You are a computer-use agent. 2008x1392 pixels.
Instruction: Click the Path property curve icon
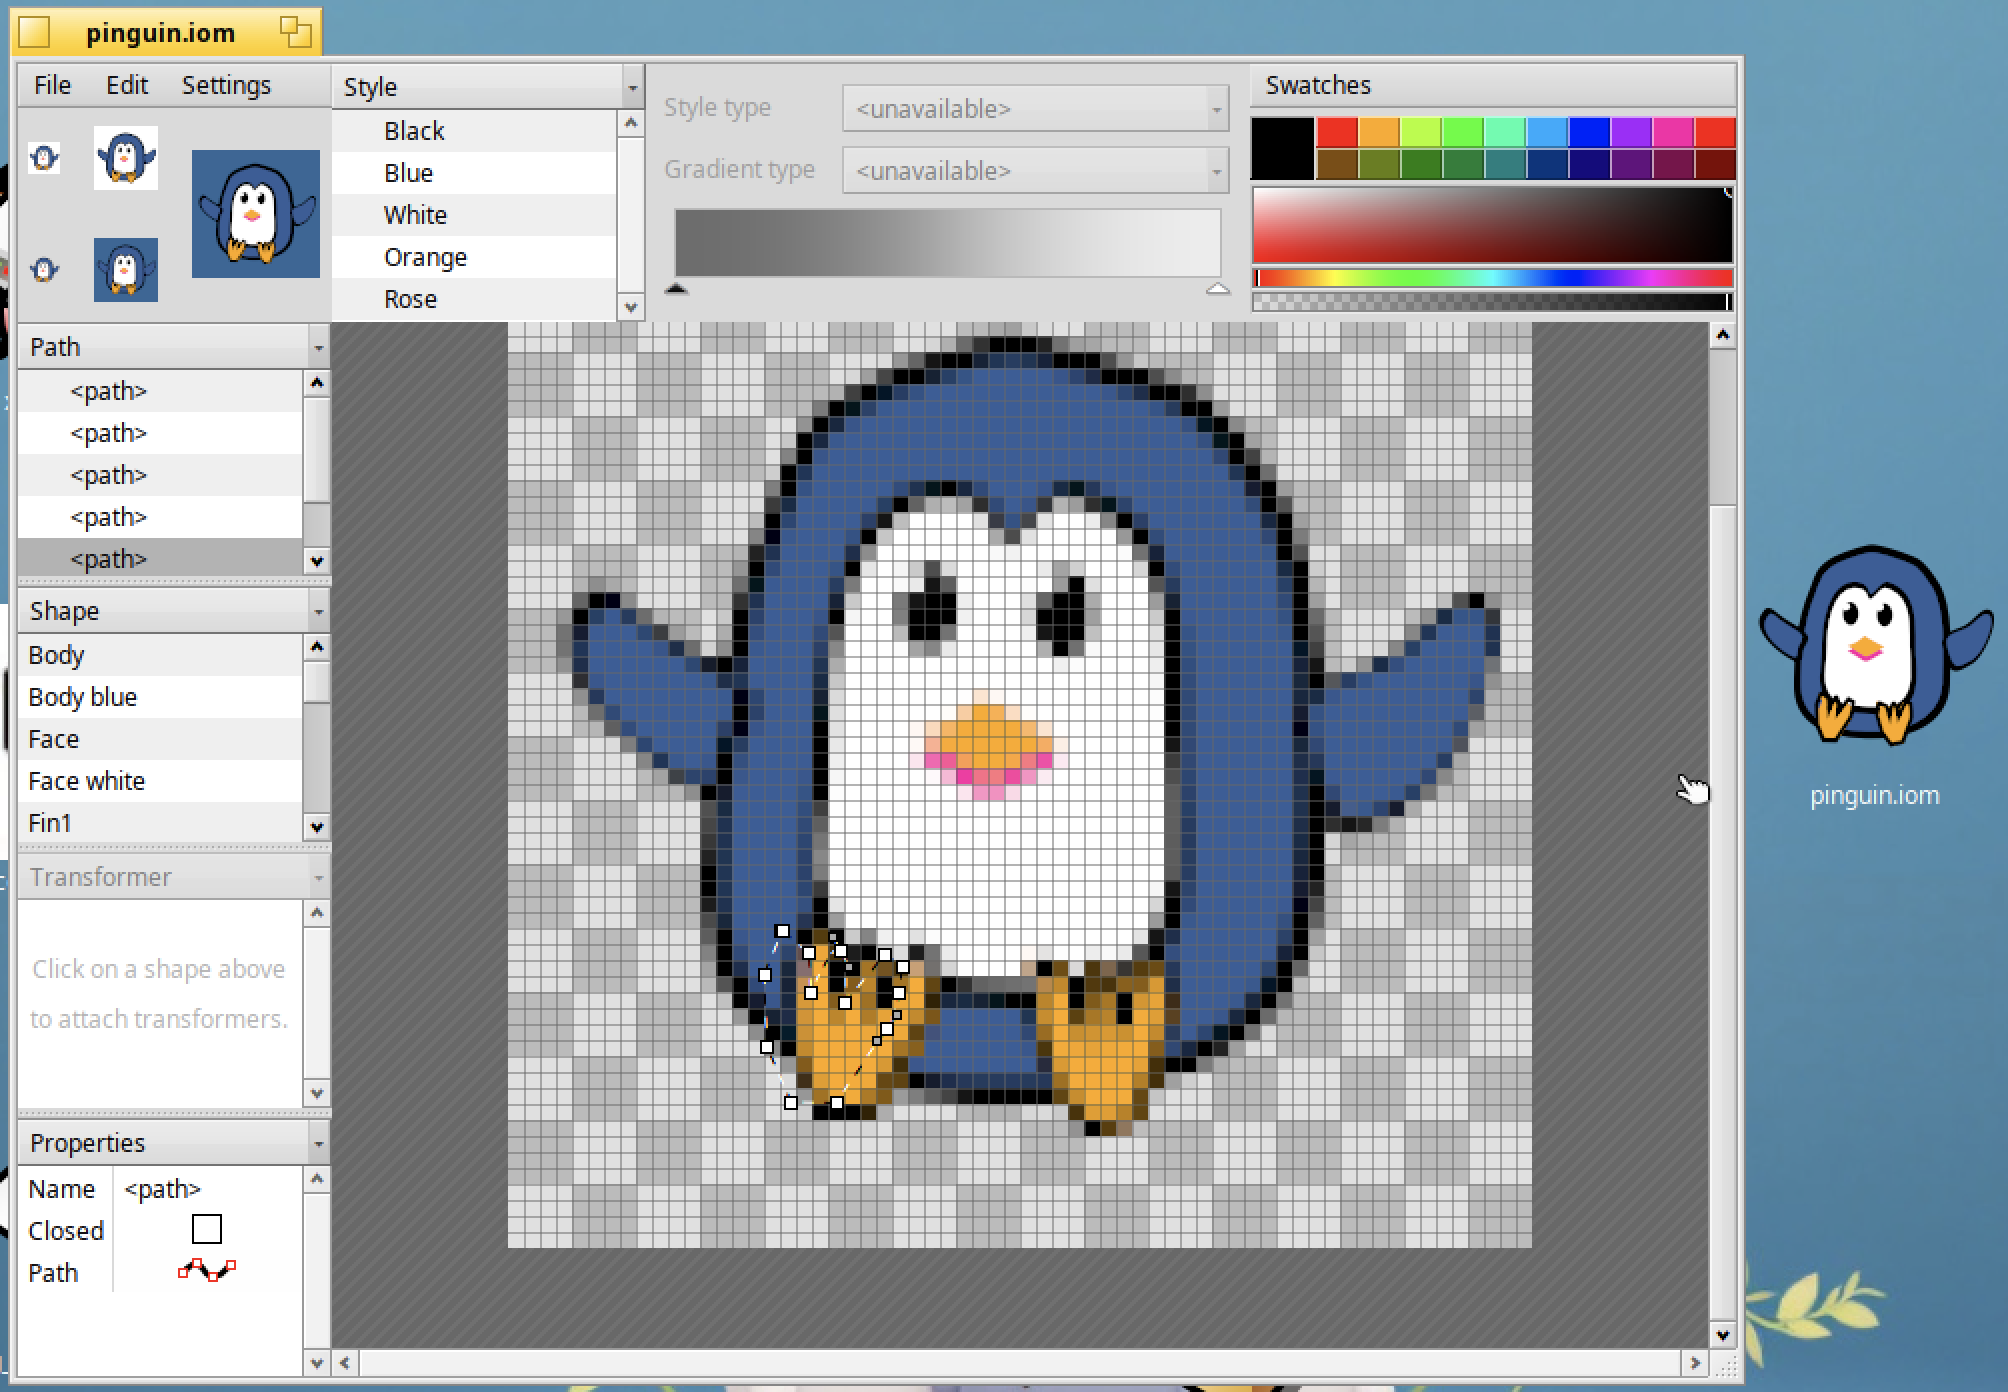click(x=207, y=1271)
